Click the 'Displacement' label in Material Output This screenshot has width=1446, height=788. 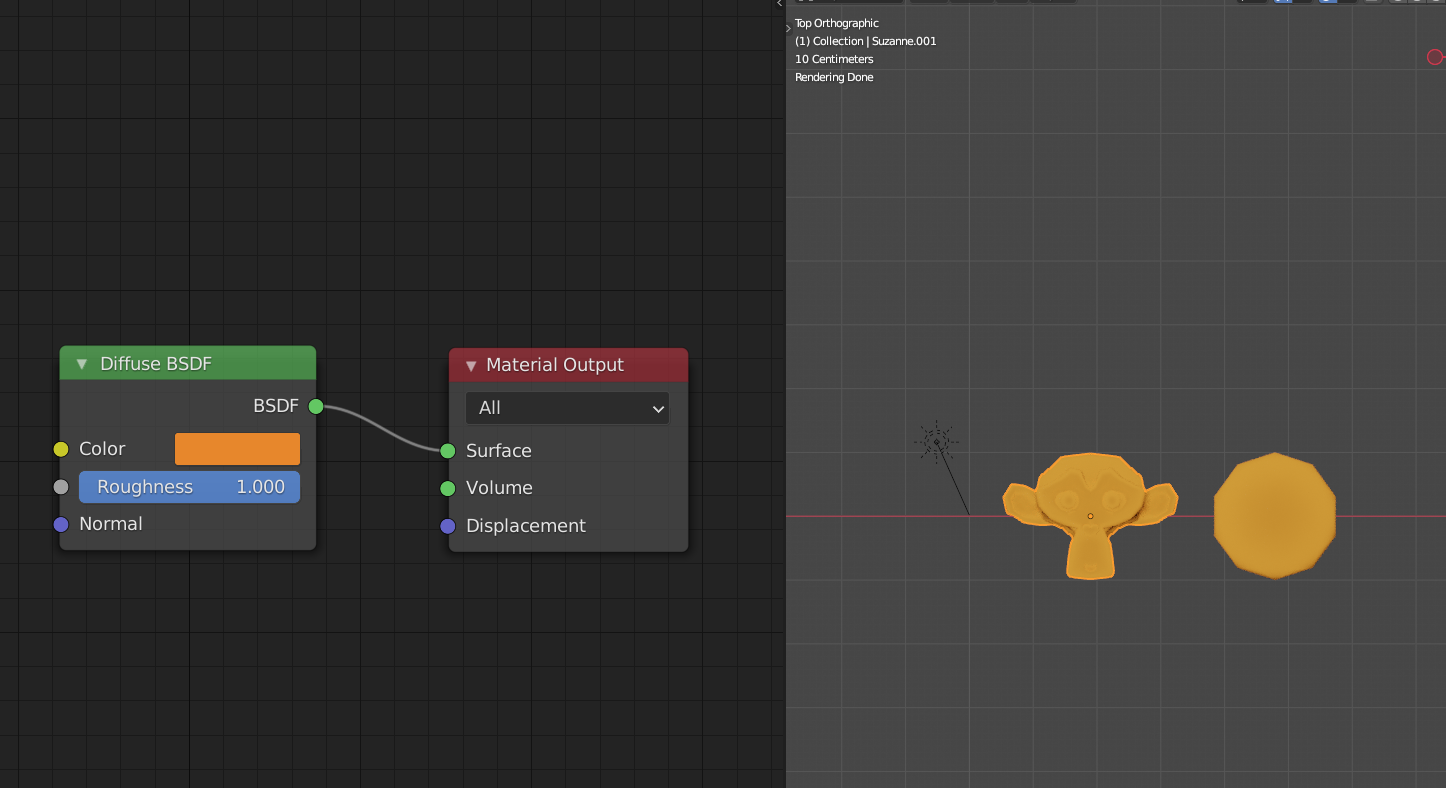tap(526, 526)
